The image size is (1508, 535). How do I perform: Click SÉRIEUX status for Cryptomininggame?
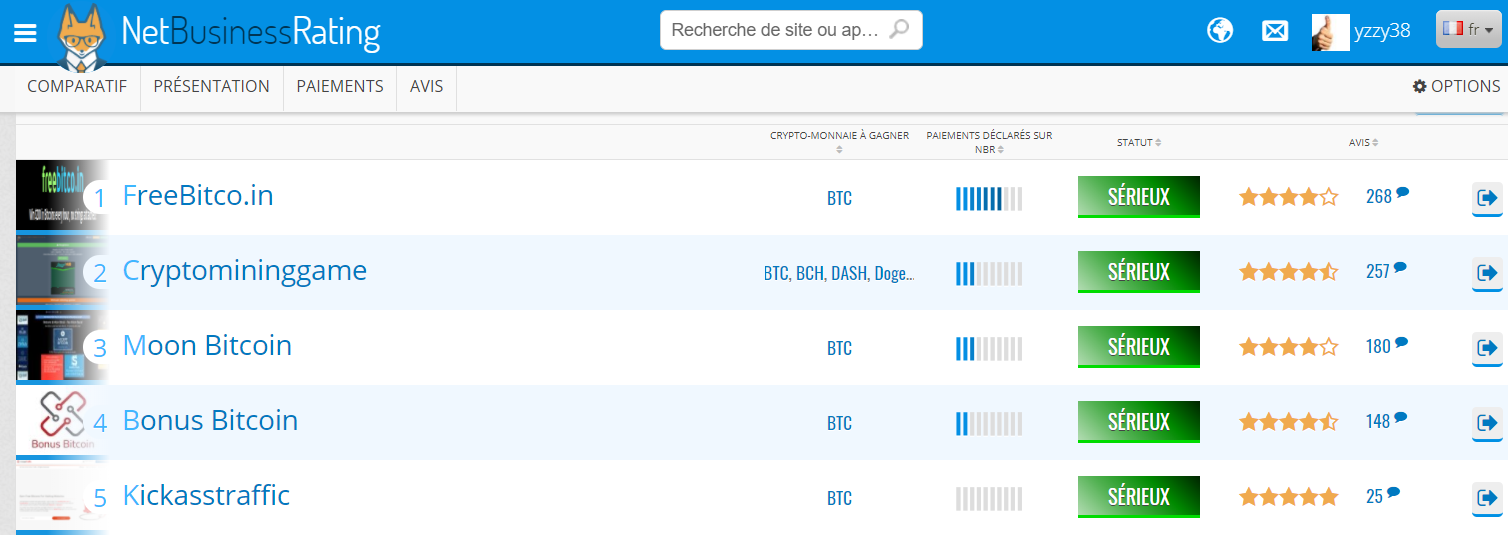pos(1139,272)
